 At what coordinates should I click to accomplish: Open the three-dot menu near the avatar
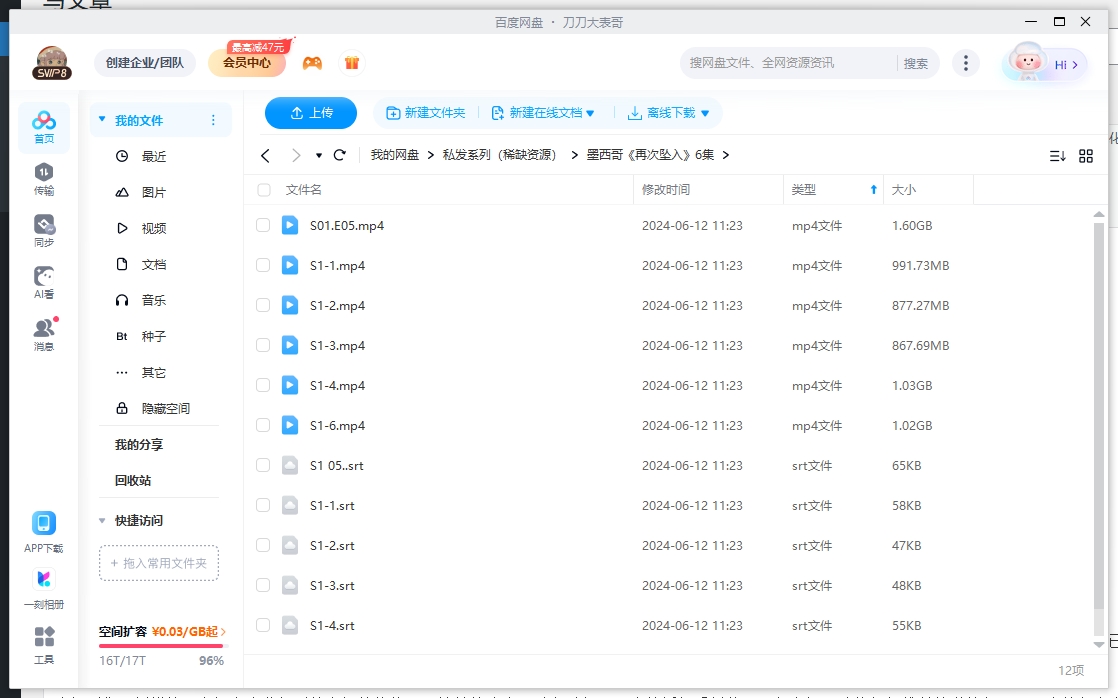pos(965,62)
